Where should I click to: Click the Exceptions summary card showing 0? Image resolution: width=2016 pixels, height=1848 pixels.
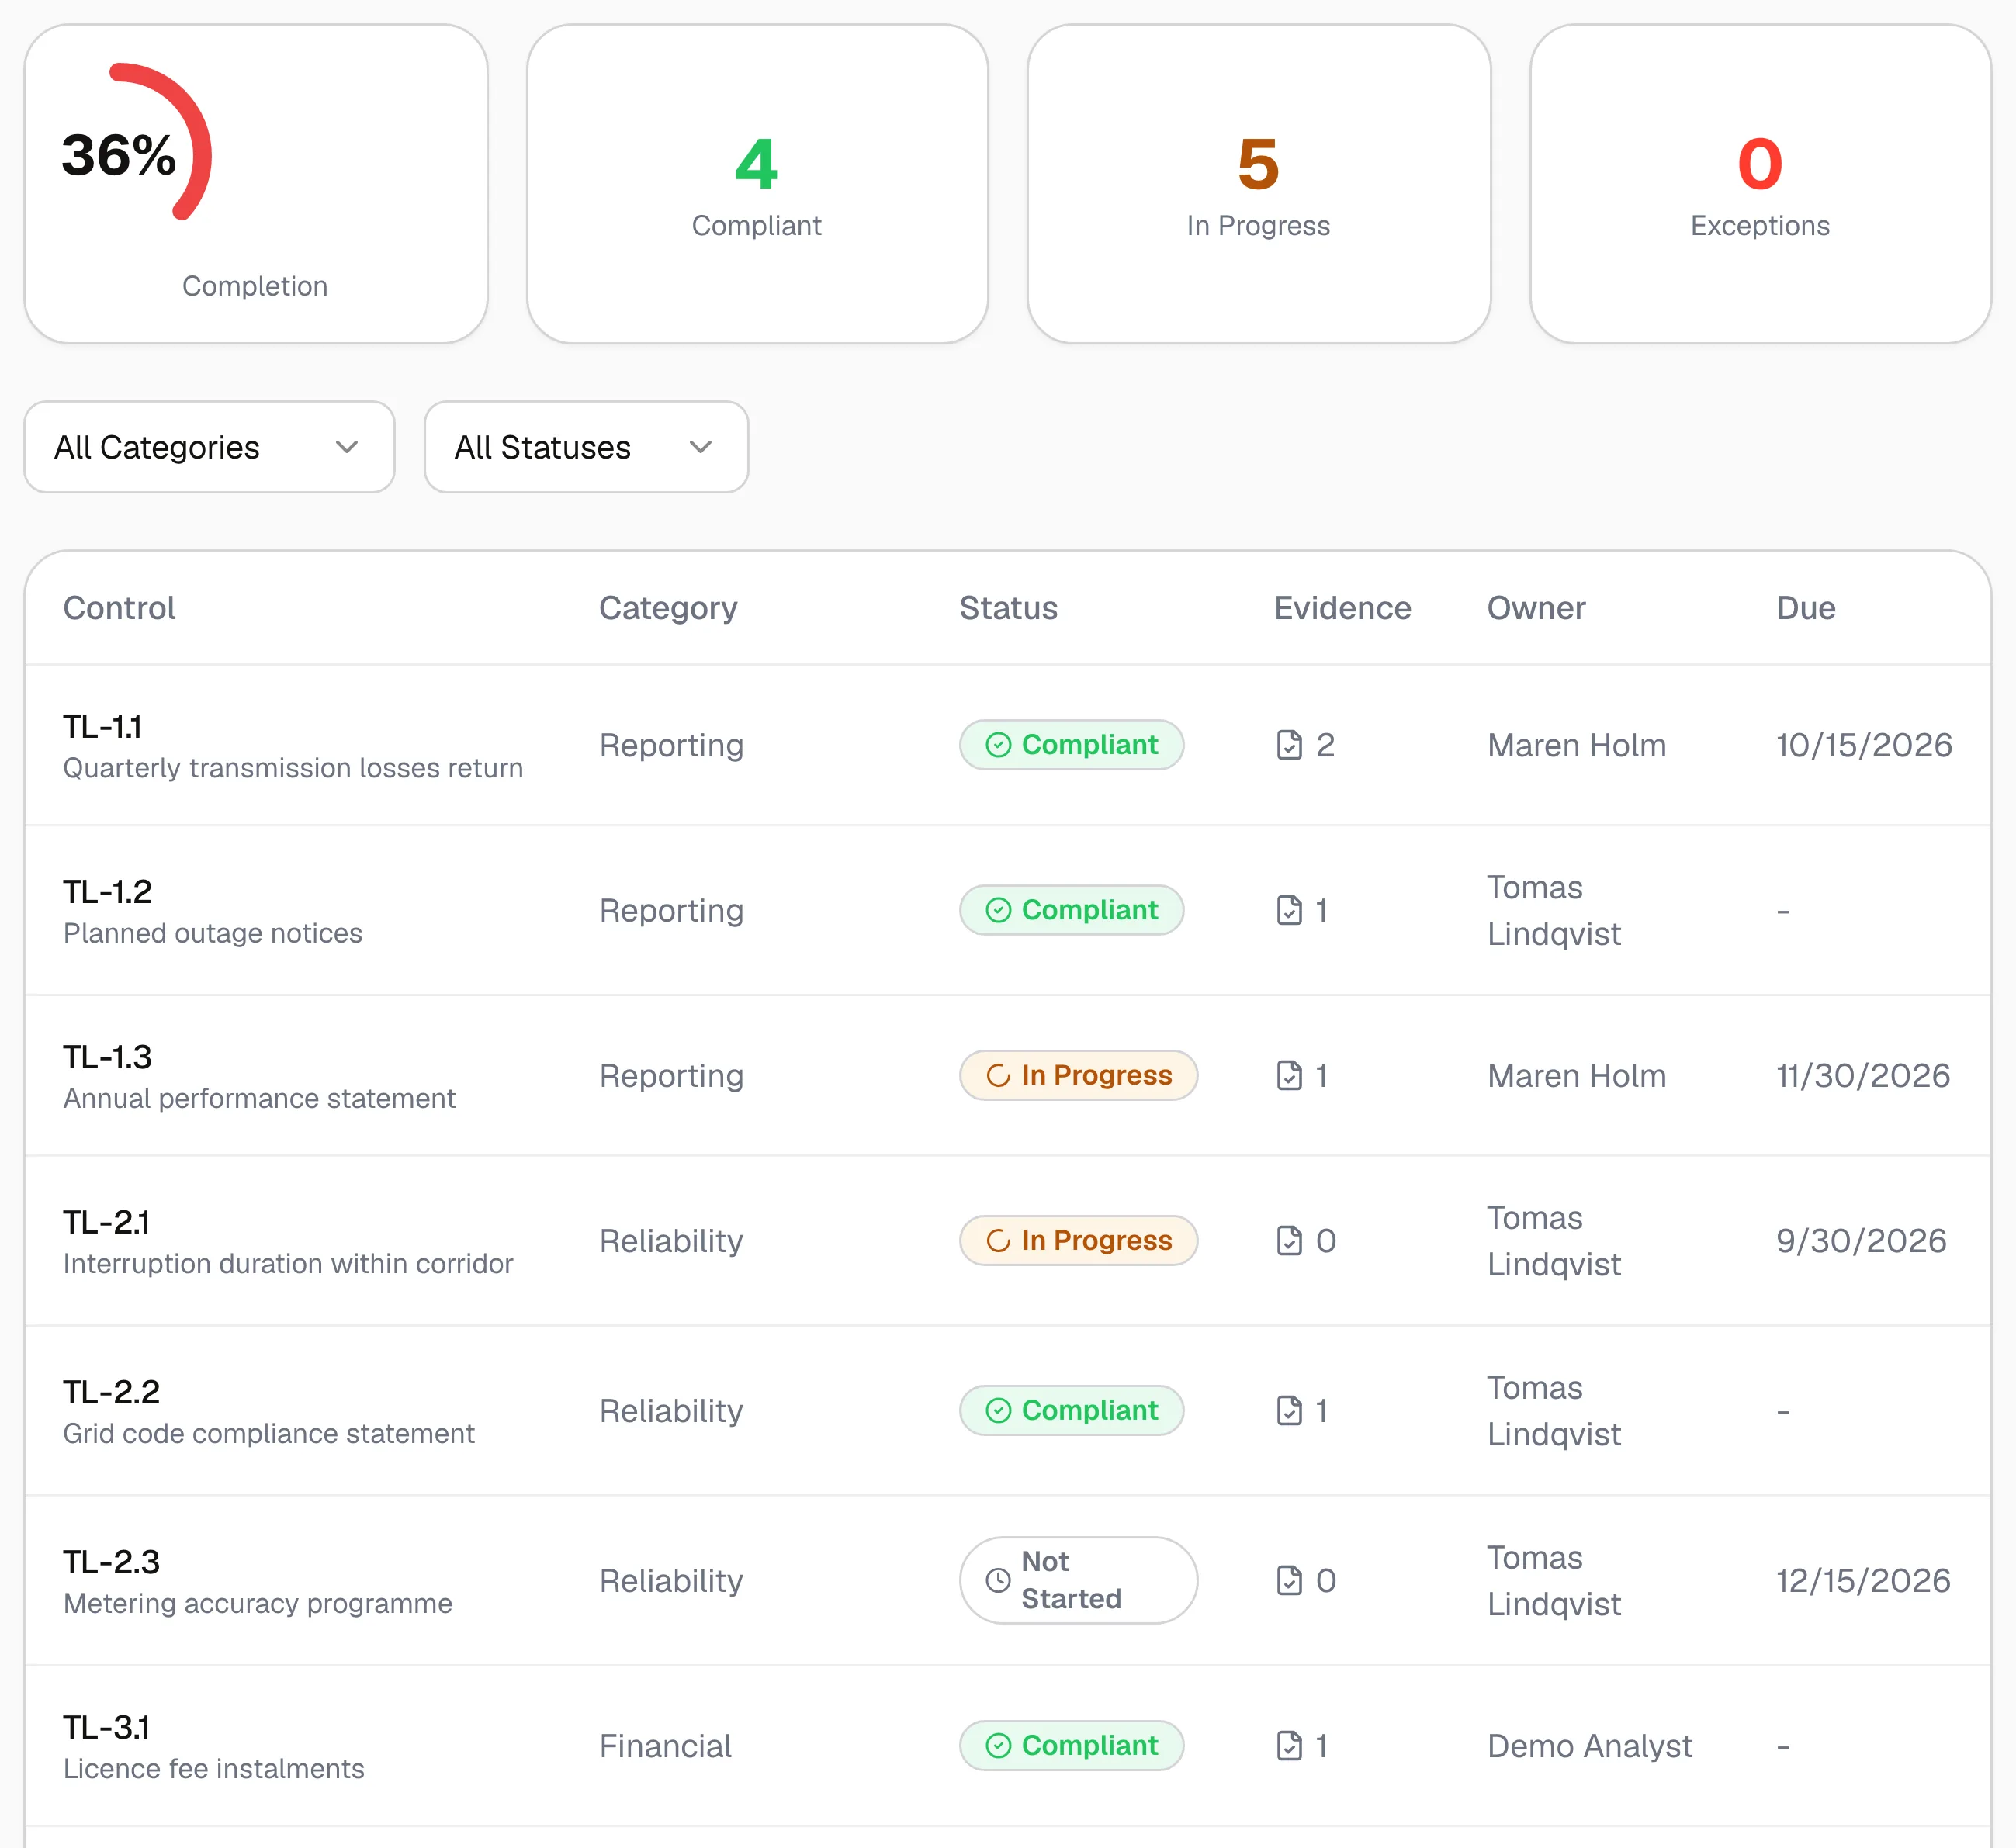click(x=1760, y=184)
